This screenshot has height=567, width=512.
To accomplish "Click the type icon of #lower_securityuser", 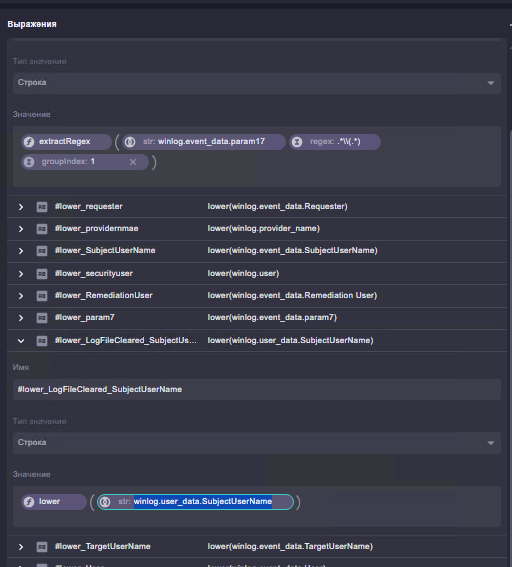I will (x=42, y=274).
